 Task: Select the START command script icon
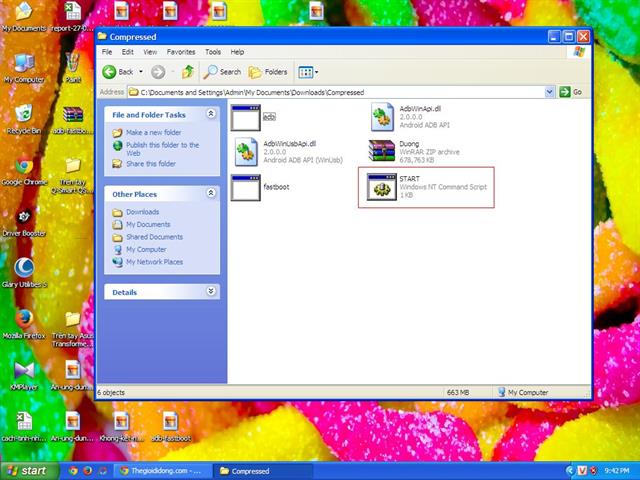[x=382, y=187]
